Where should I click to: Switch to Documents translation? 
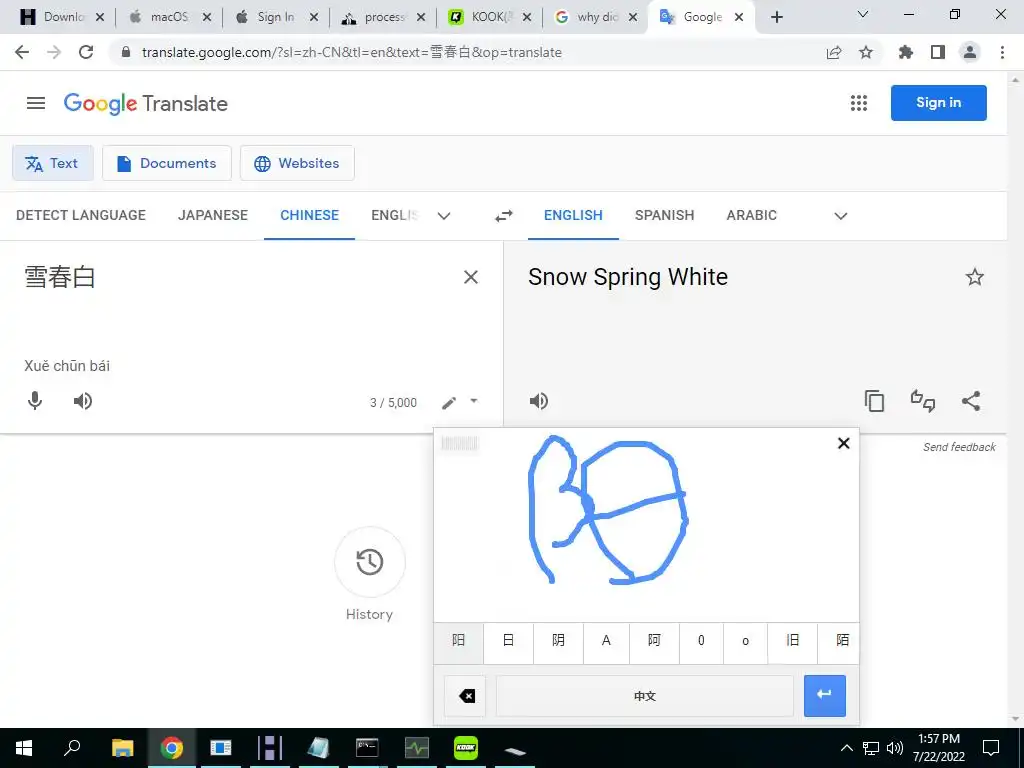click(167, 163)
